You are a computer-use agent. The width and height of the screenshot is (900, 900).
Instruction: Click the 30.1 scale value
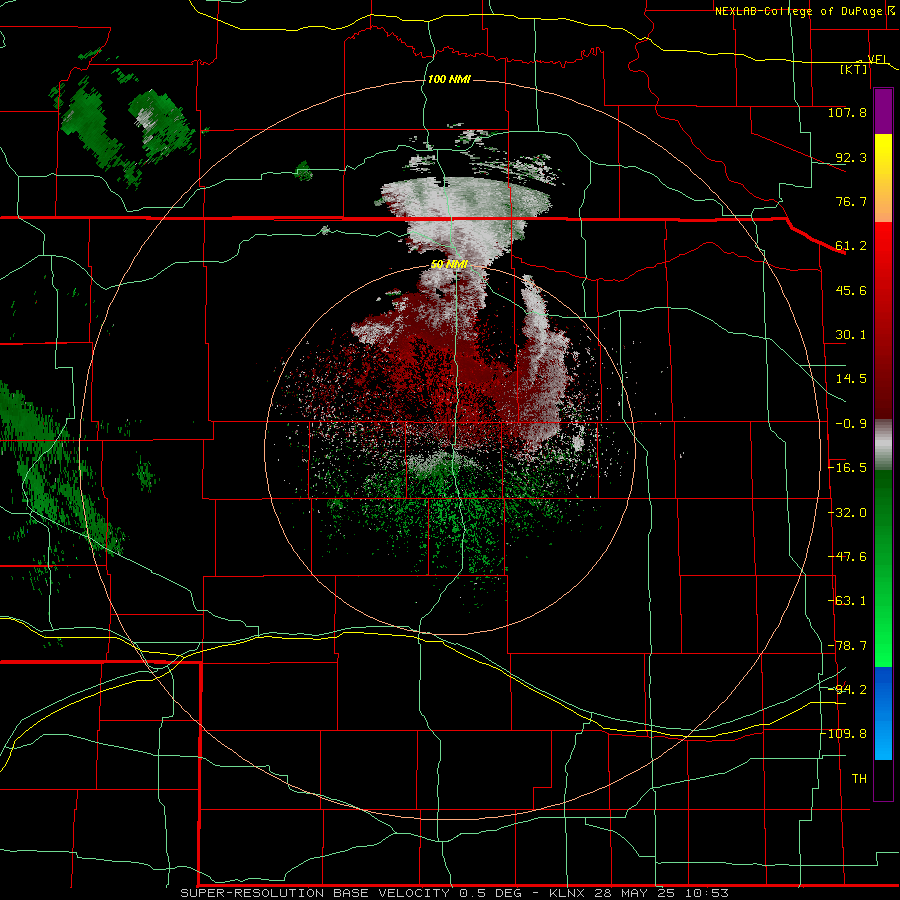pos(851,335)
